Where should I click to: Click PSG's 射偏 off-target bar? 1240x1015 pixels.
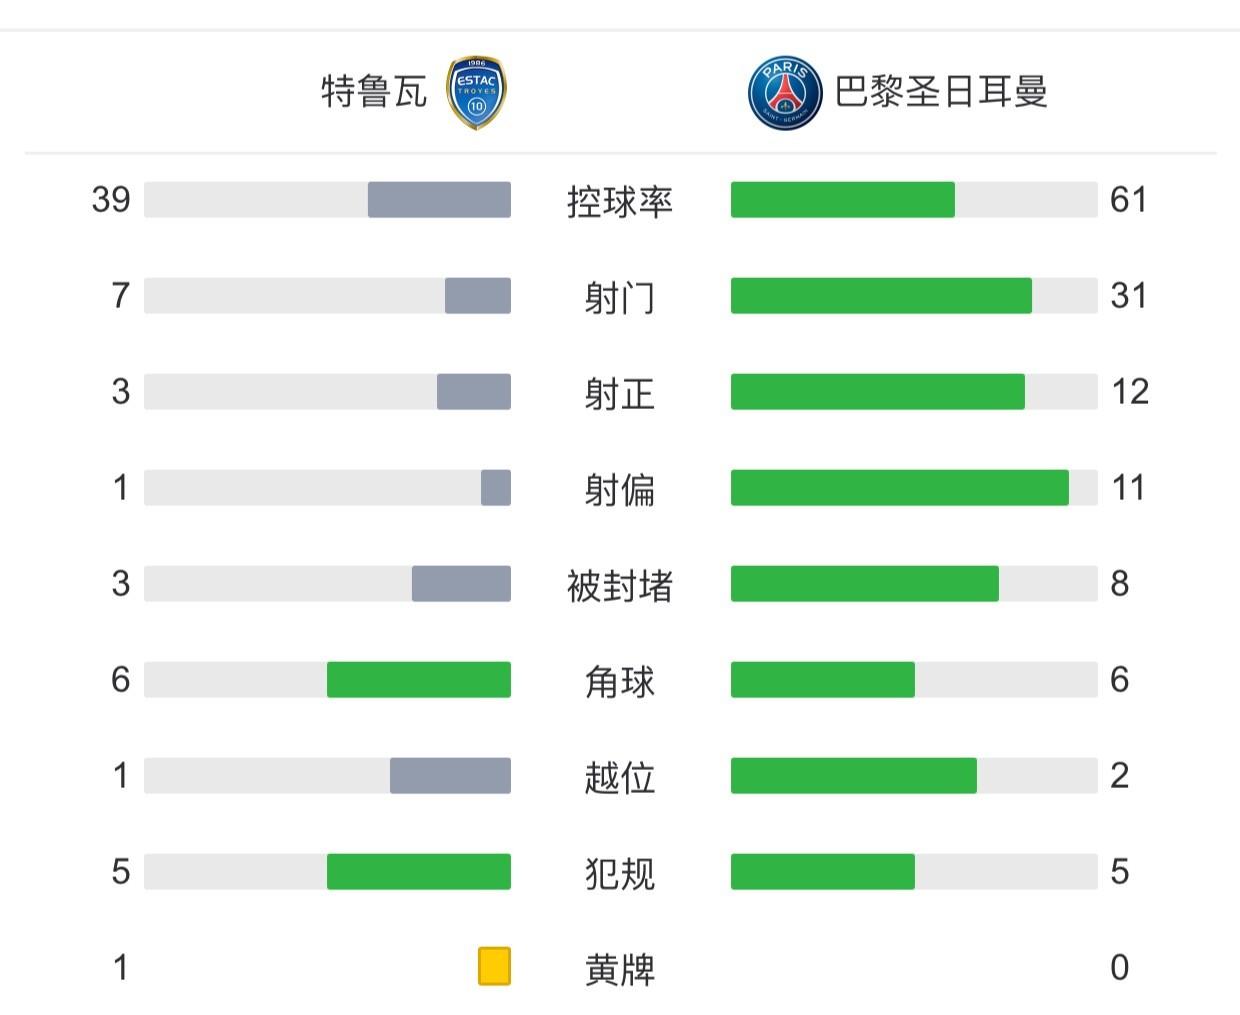(899, 488)
